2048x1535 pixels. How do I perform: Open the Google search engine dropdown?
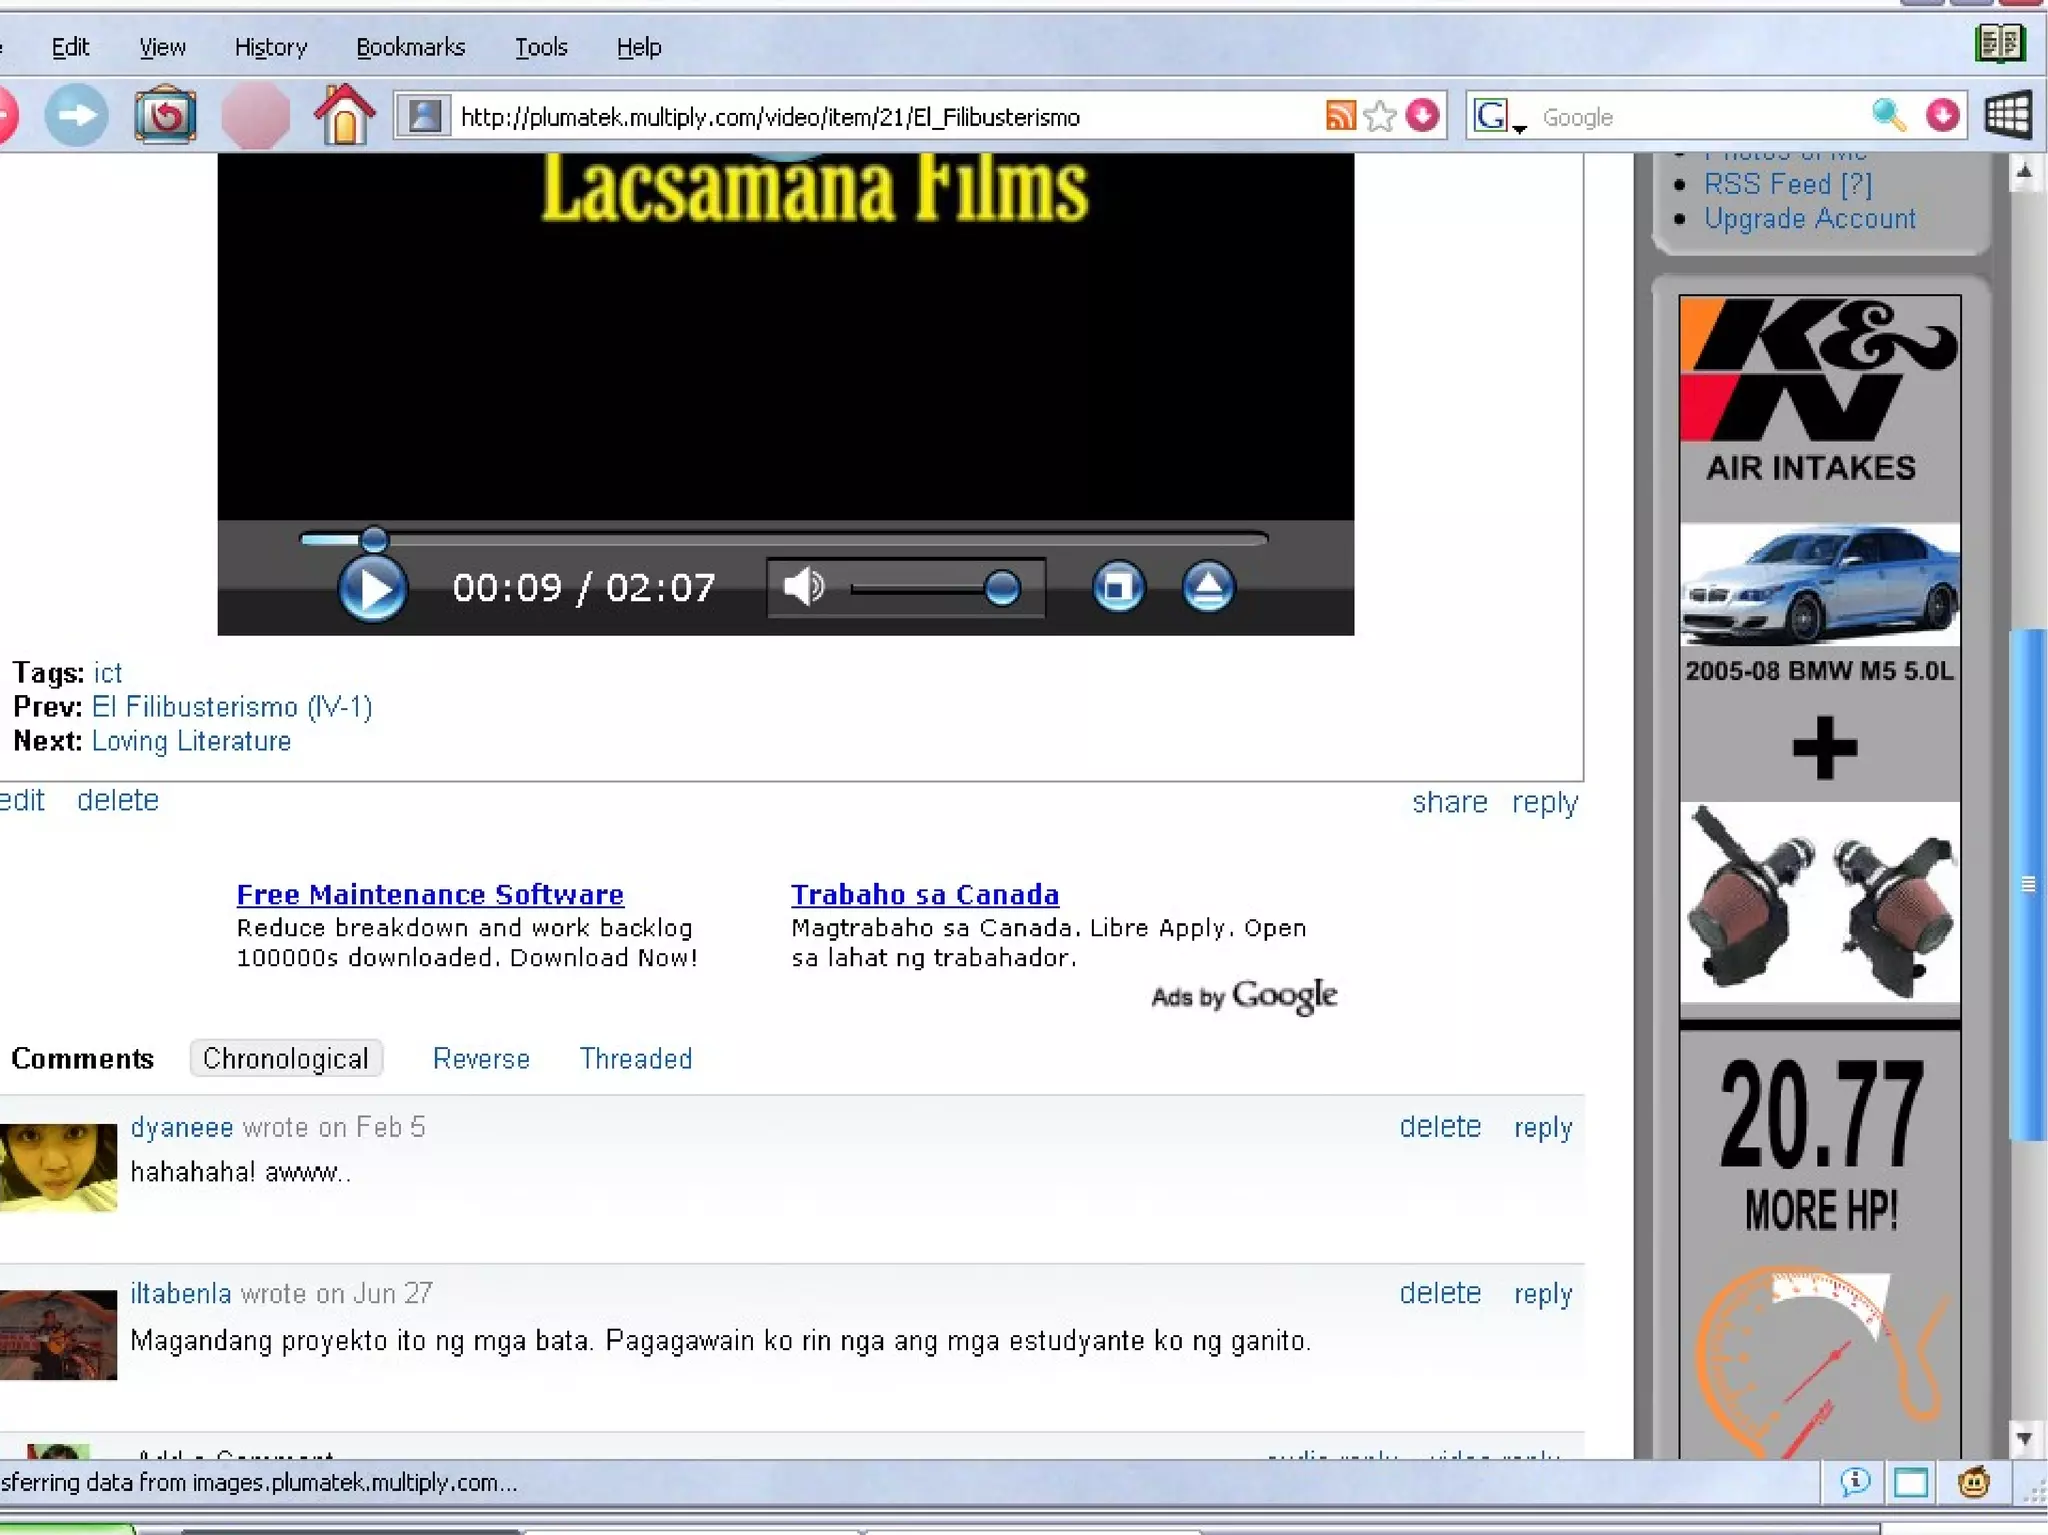point(1499,118)
